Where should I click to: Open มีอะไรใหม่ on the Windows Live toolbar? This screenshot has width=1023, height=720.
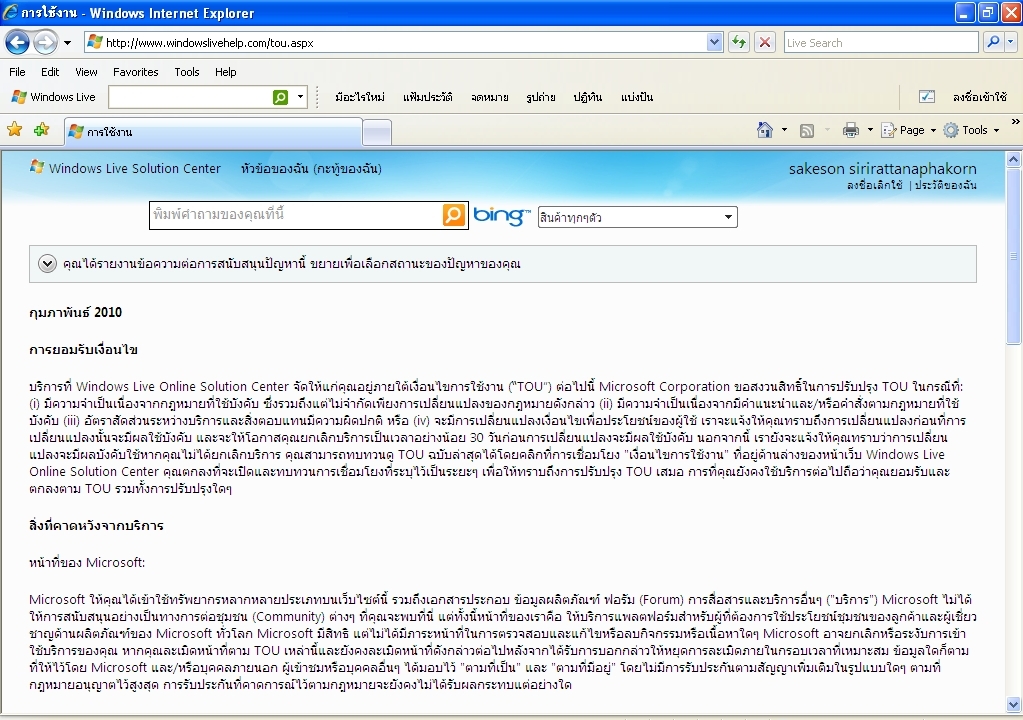359,97
